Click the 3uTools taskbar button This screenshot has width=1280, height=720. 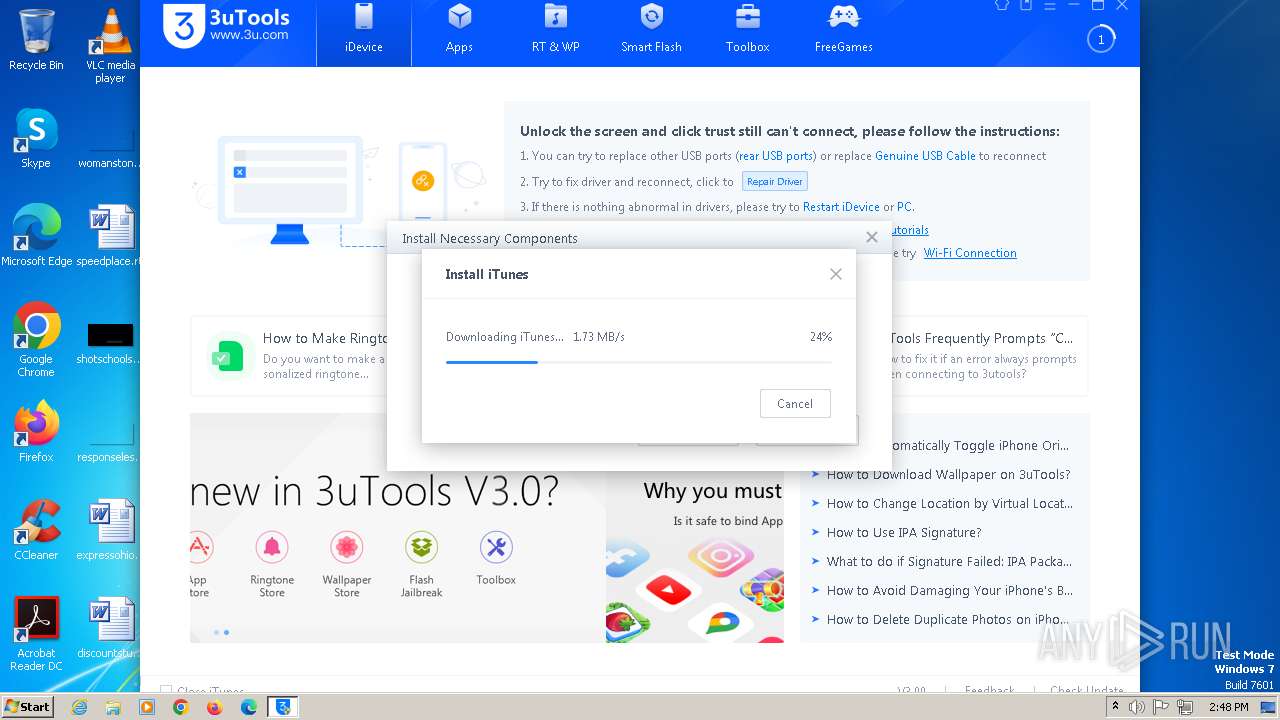click(x=283, y=707)
